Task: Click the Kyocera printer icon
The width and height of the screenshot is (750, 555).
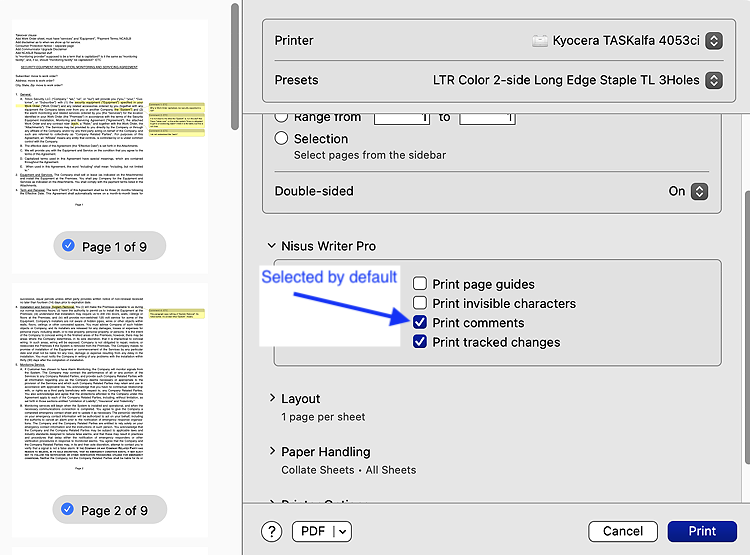Action: pyautogui.click(x=540, y=41)
